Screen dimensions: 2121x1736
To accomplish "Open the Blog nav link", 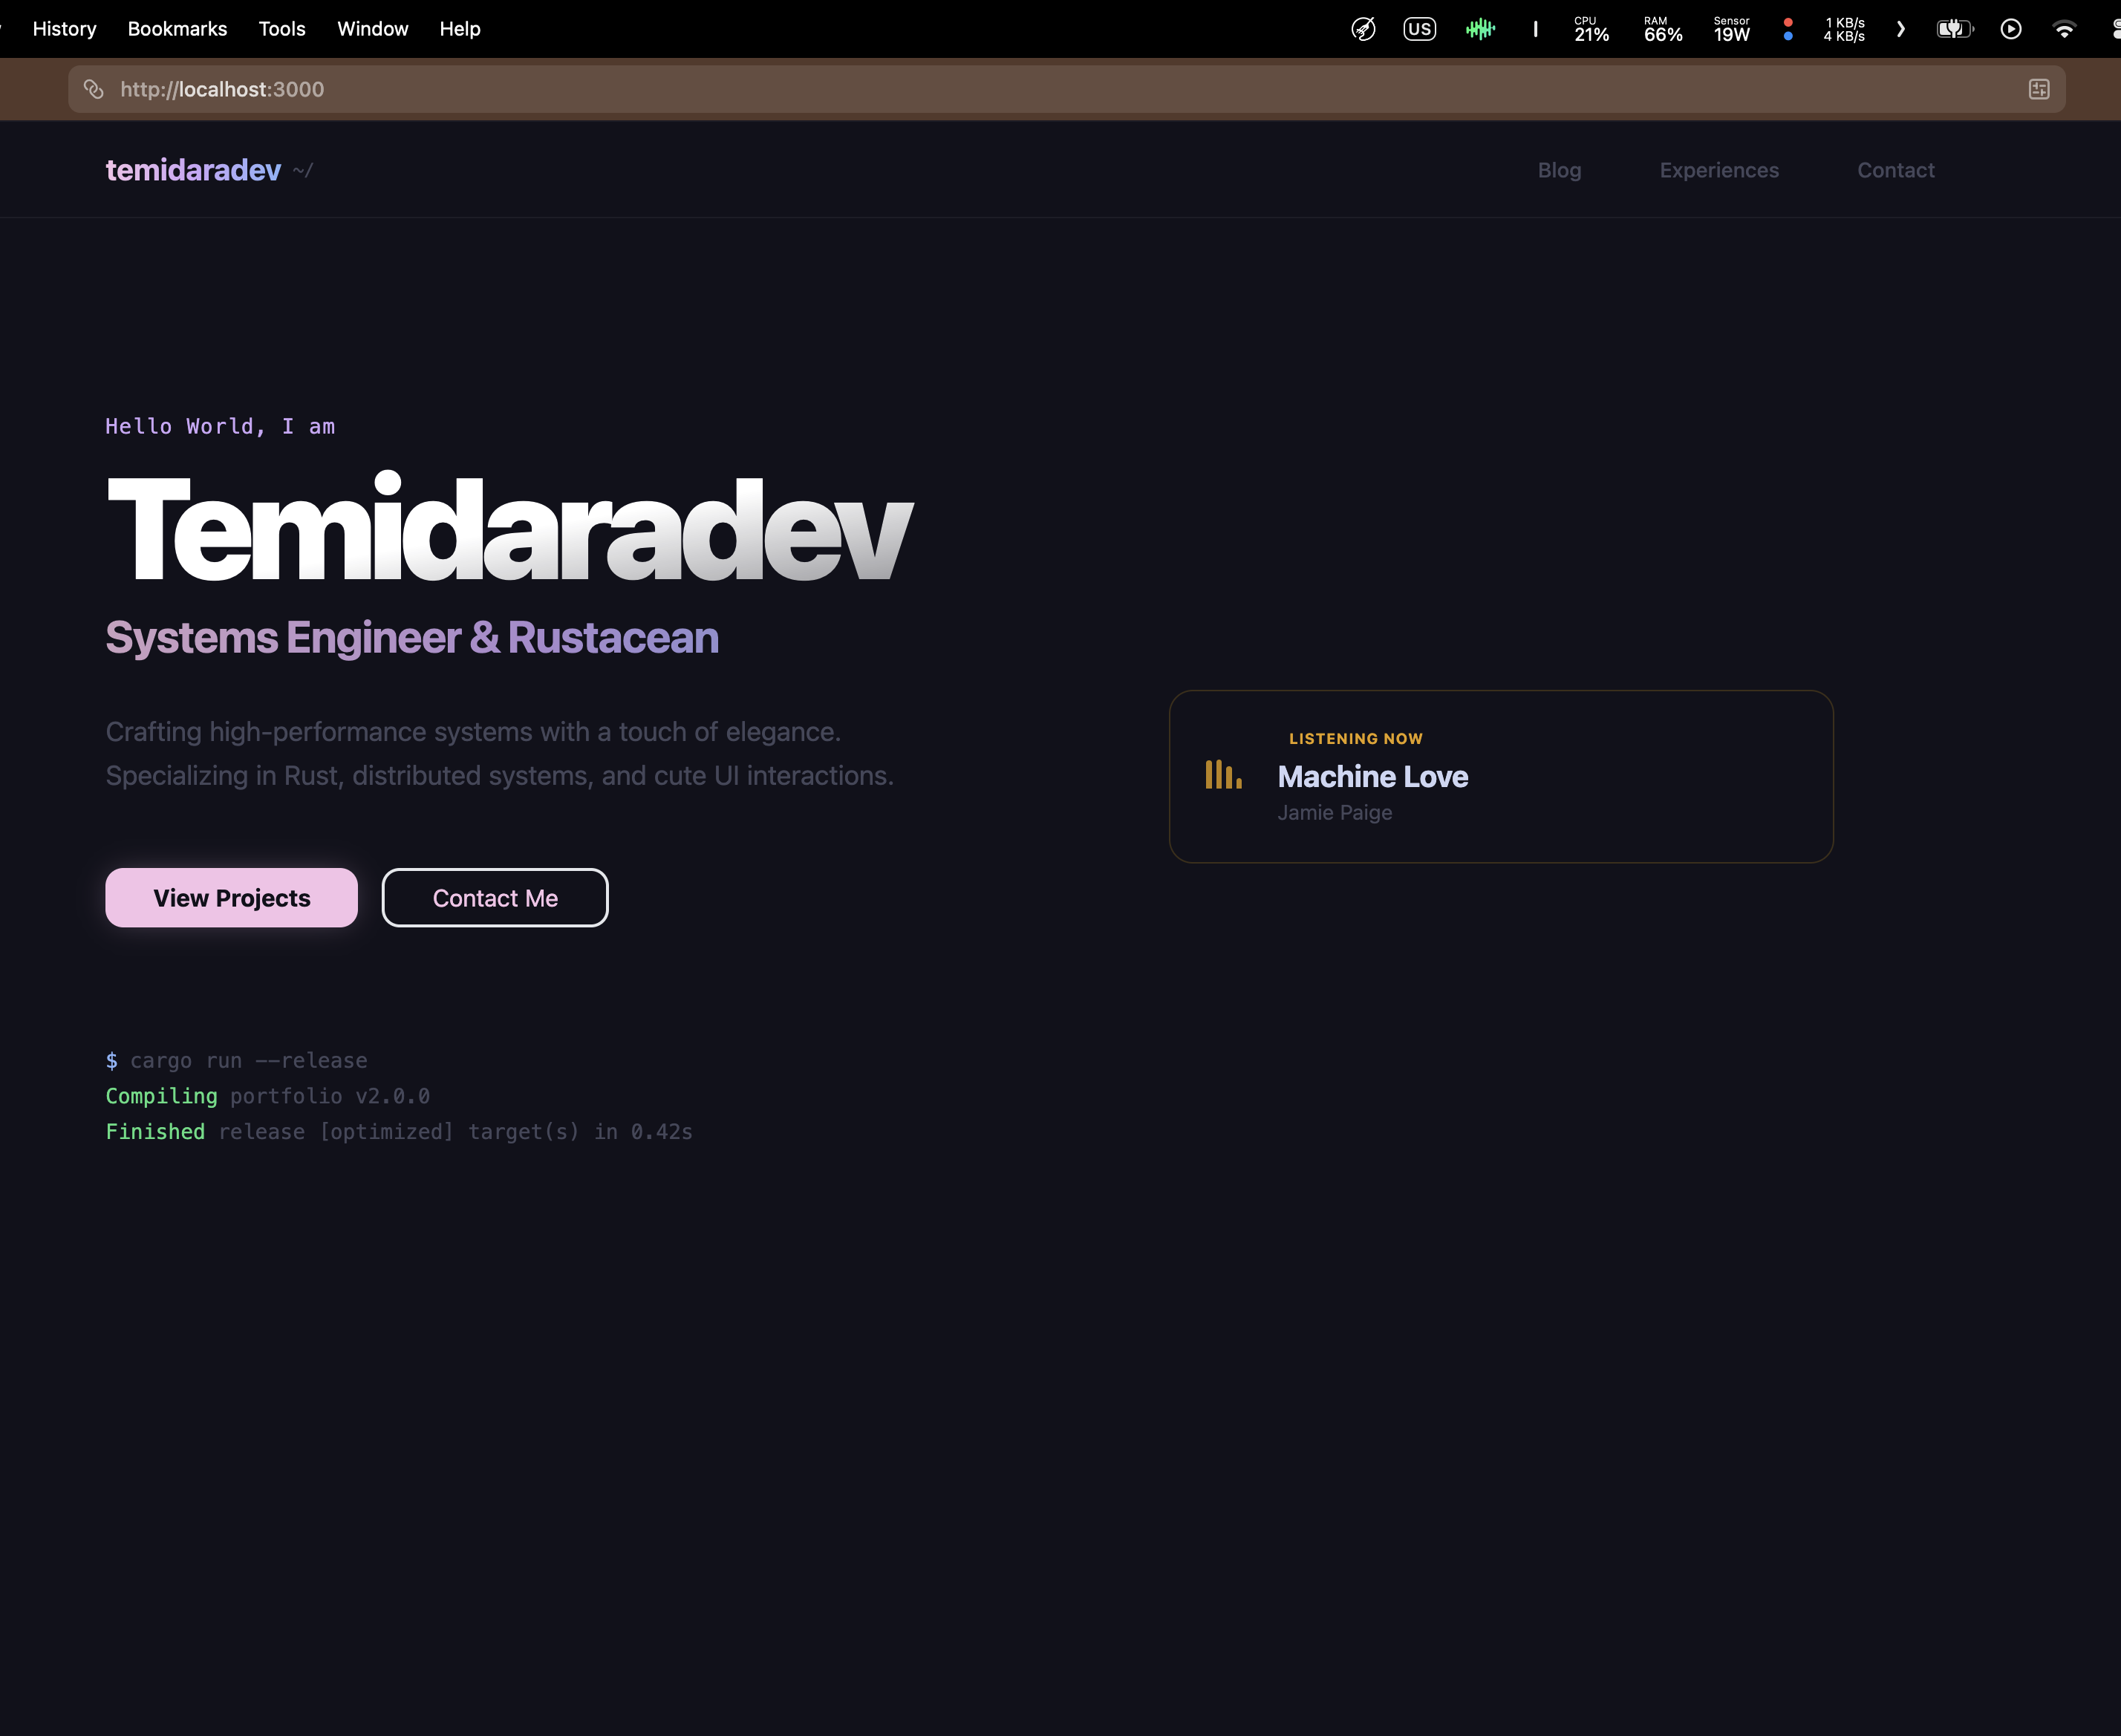I will pos(1559,170).
